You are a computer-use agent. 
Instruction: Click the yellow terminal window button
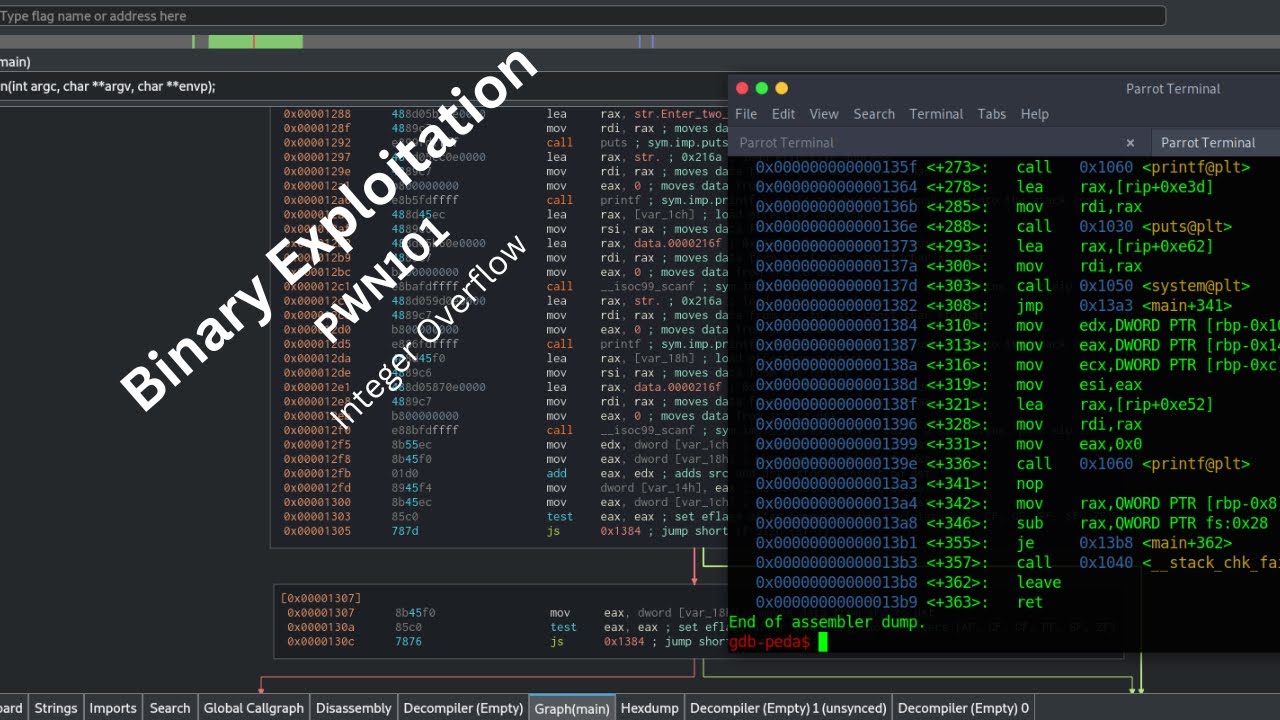[782, 88]
